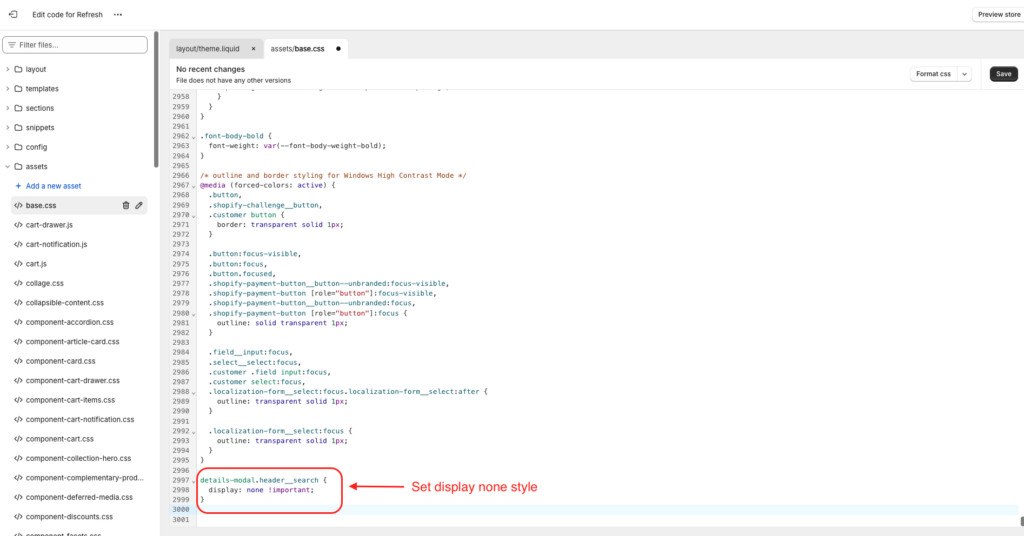
Task: Click 'details-modal.header__search {' line
Action: 263,481
